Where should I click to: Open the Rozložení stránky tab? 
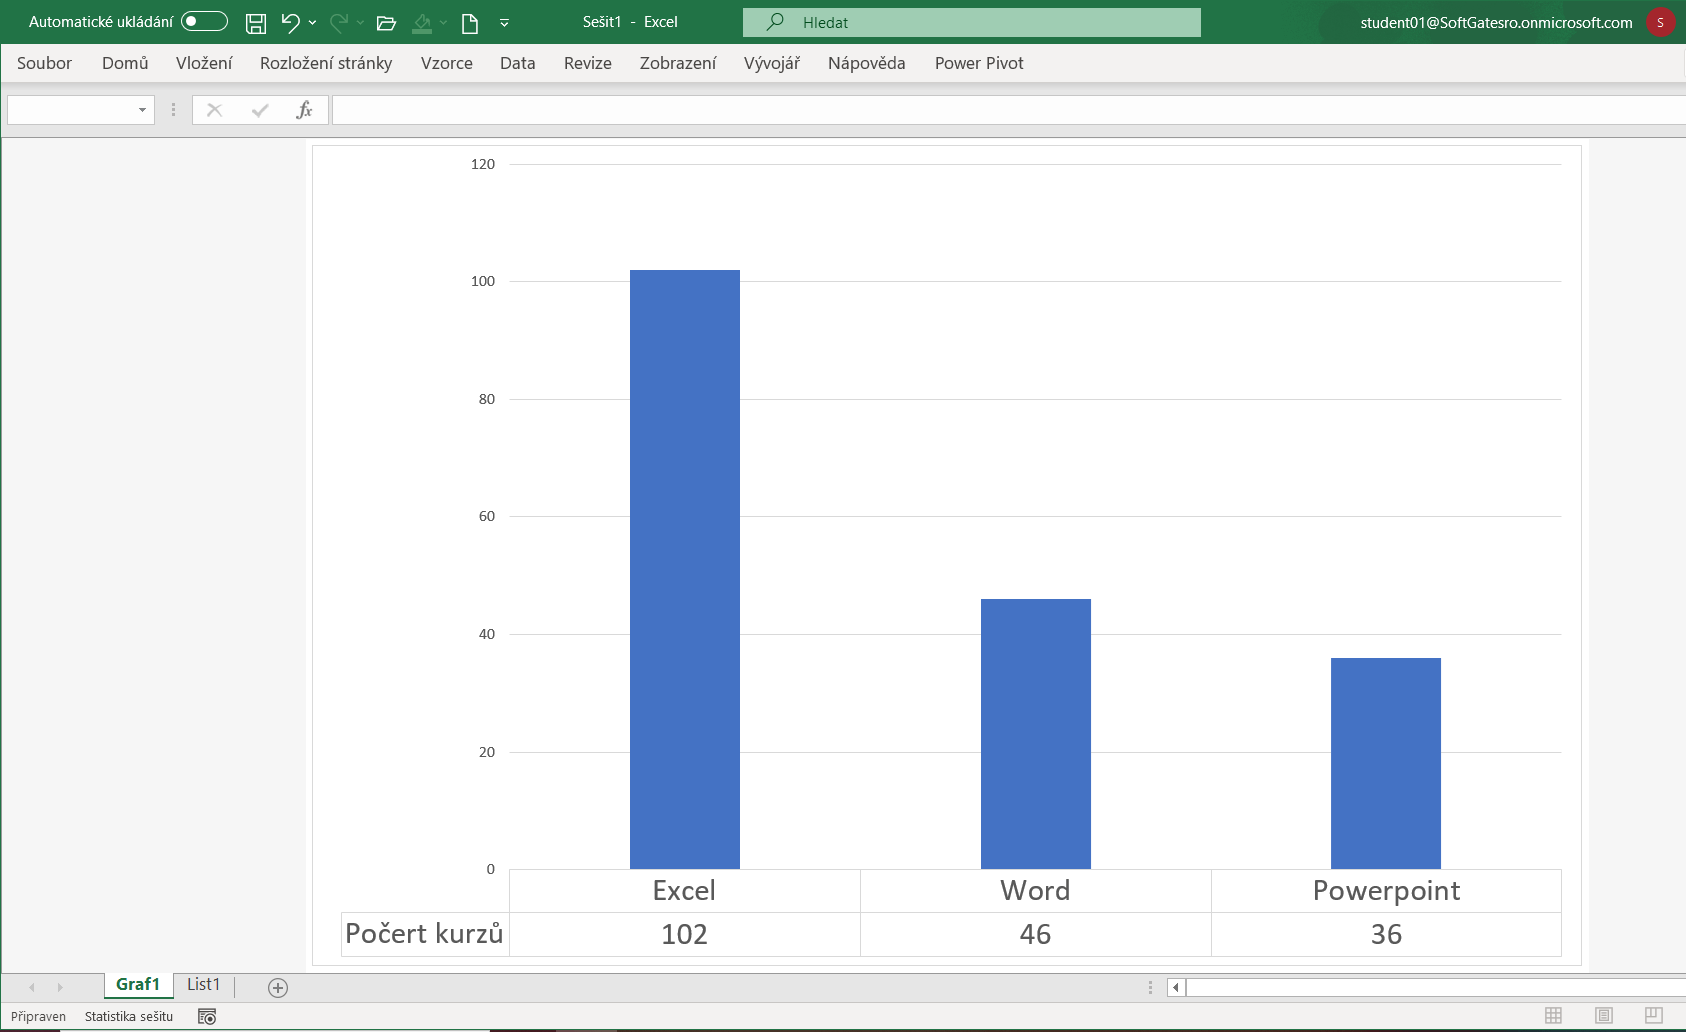326,63
